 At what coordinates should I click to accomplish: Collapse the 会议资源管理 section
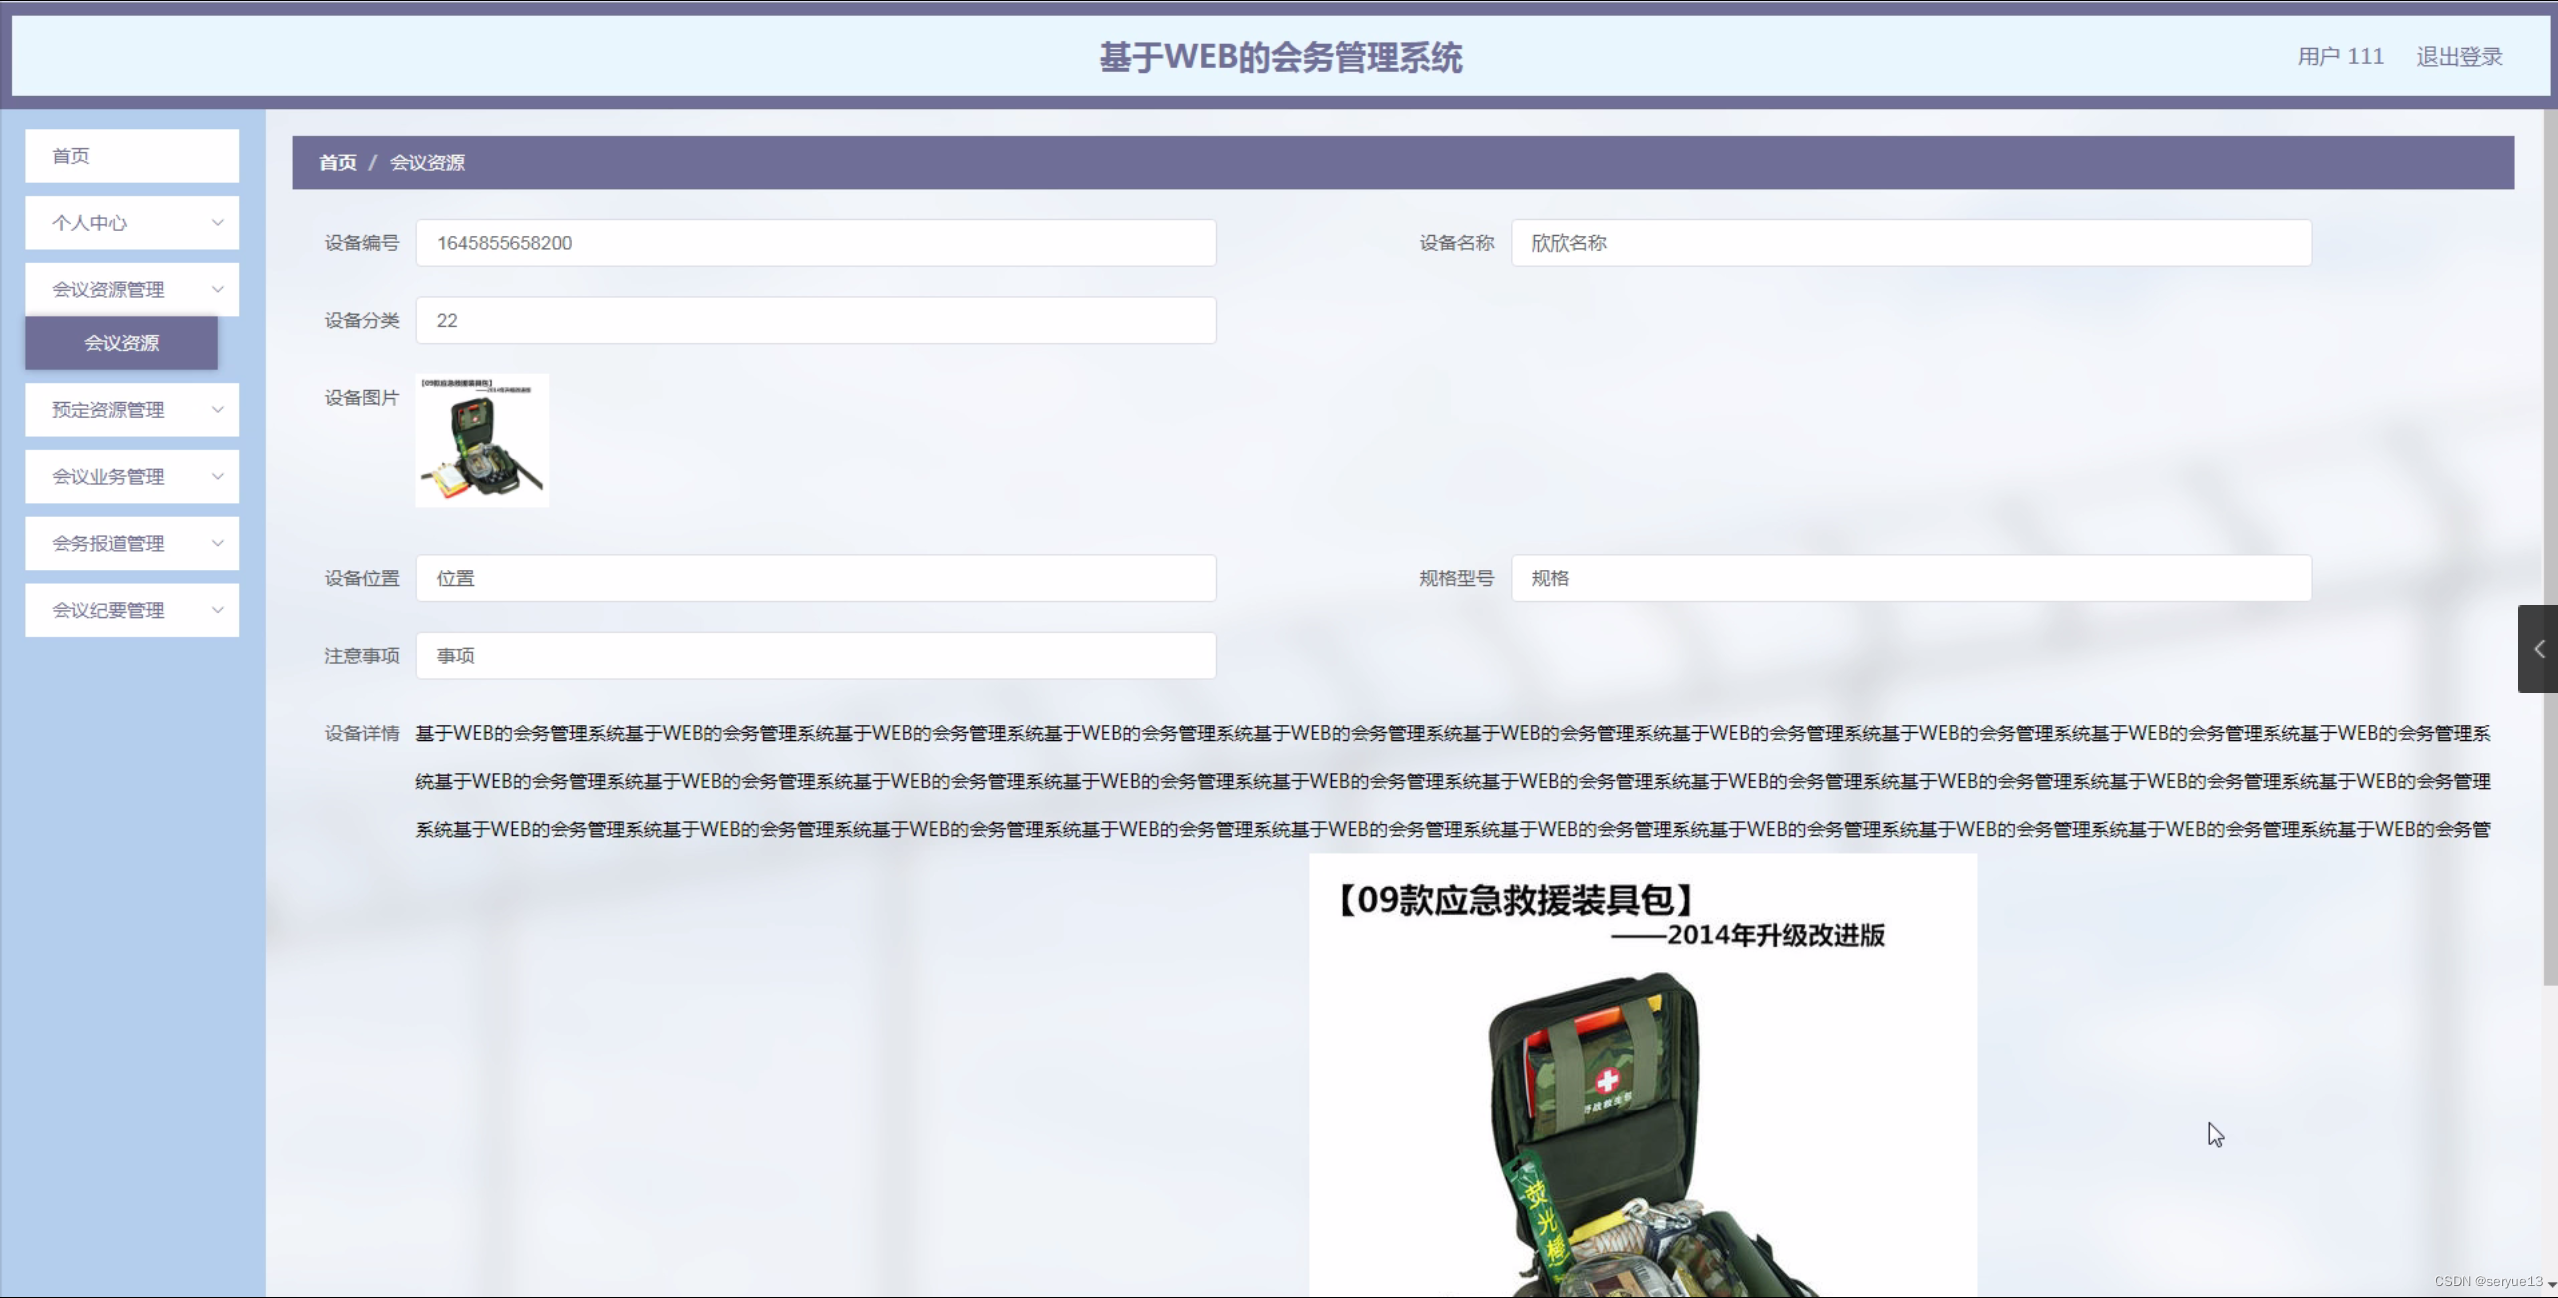pos(131,289)
